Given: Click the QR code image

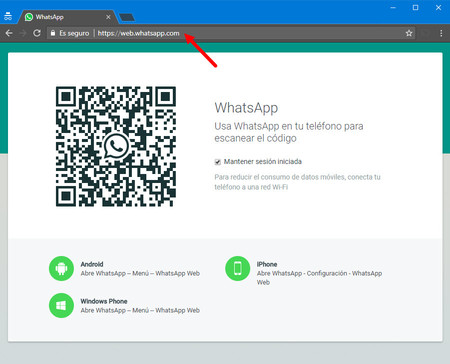Looking at the screenshot, I should [x=116, y=146].
